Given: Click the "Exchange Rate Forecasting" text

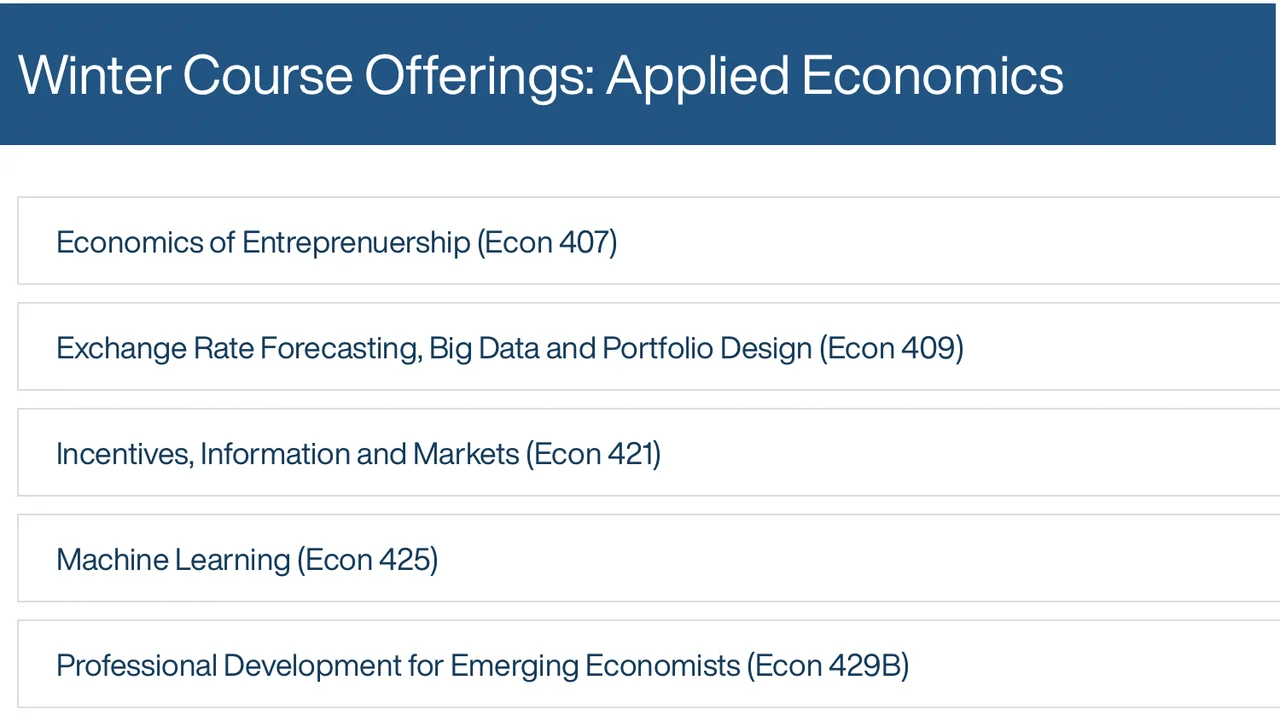Looking at the screenshot, I should point(238,349).
